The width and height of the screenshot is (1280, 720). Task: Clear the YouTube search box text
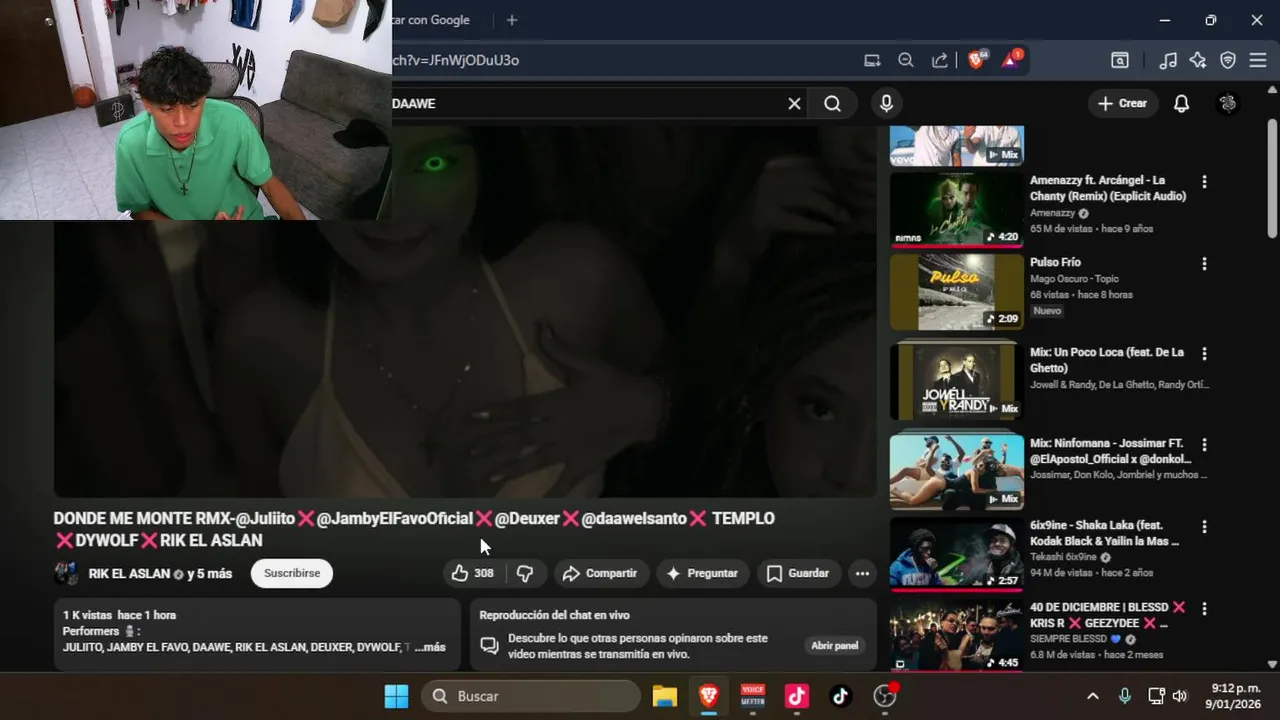tap(794, 103)
